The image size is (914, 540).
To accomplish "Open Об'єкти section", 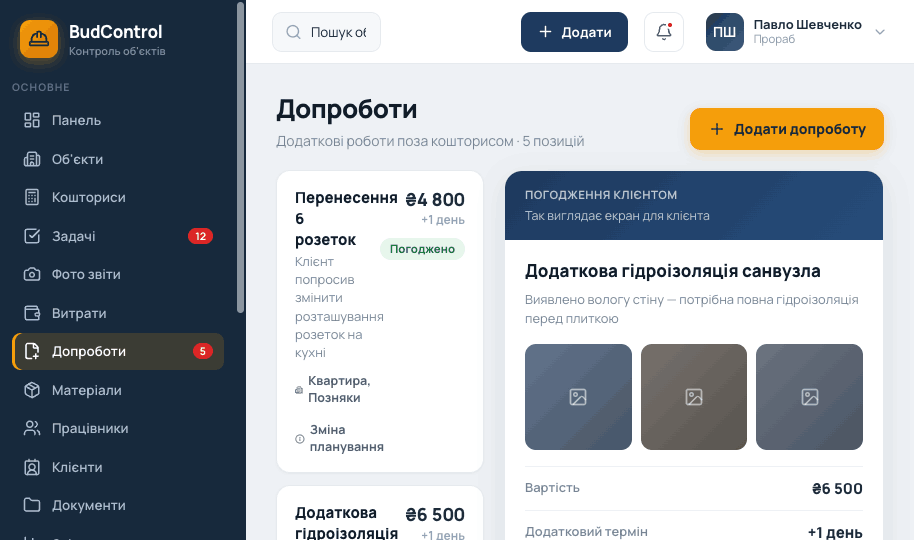I will coord(118,159).
